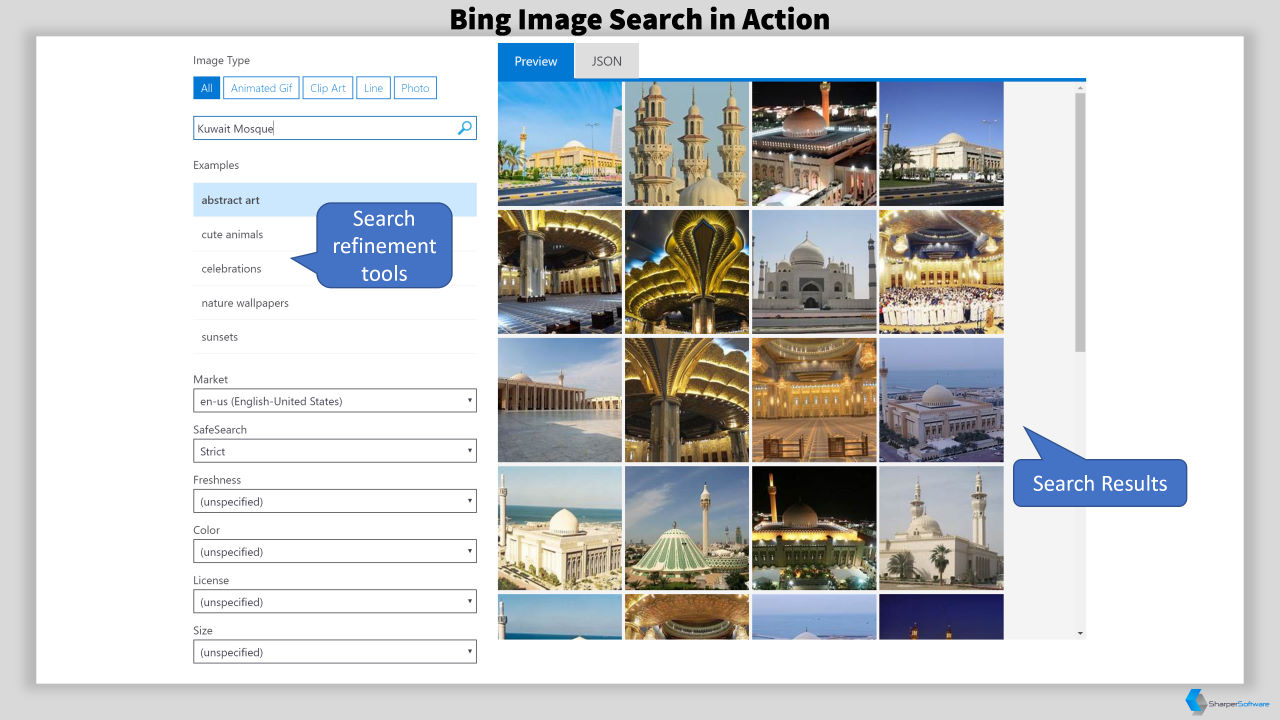Select the abstract art example
Screen dimensions: 1280x720
click(335, 200)
